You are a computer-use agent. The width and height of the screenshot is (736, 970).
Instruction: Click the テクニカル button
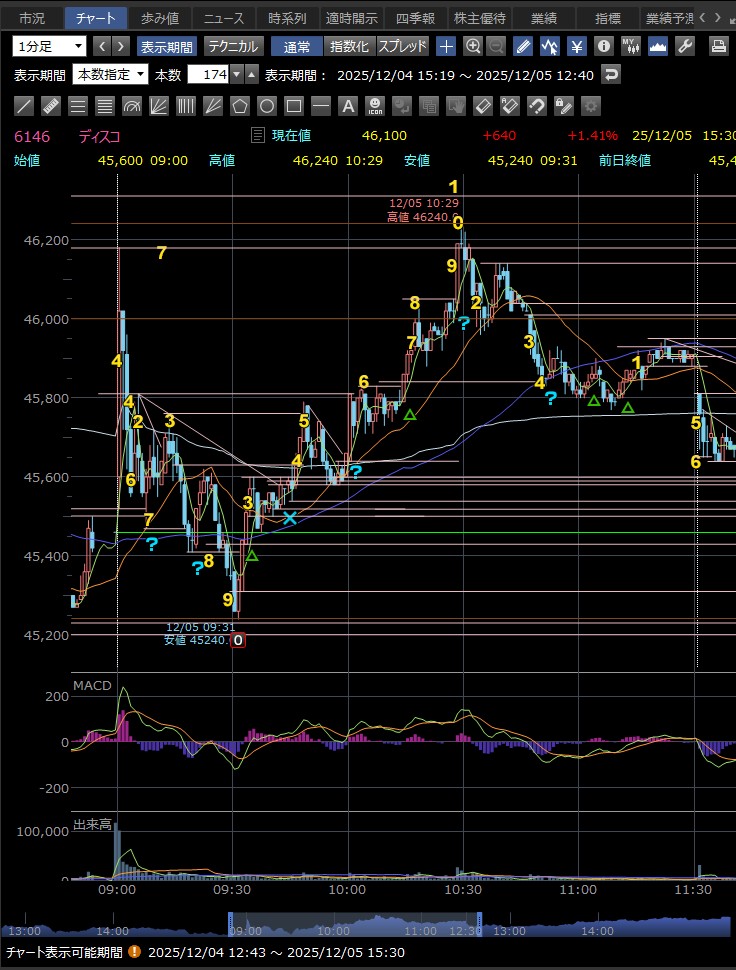coord(233,46)
